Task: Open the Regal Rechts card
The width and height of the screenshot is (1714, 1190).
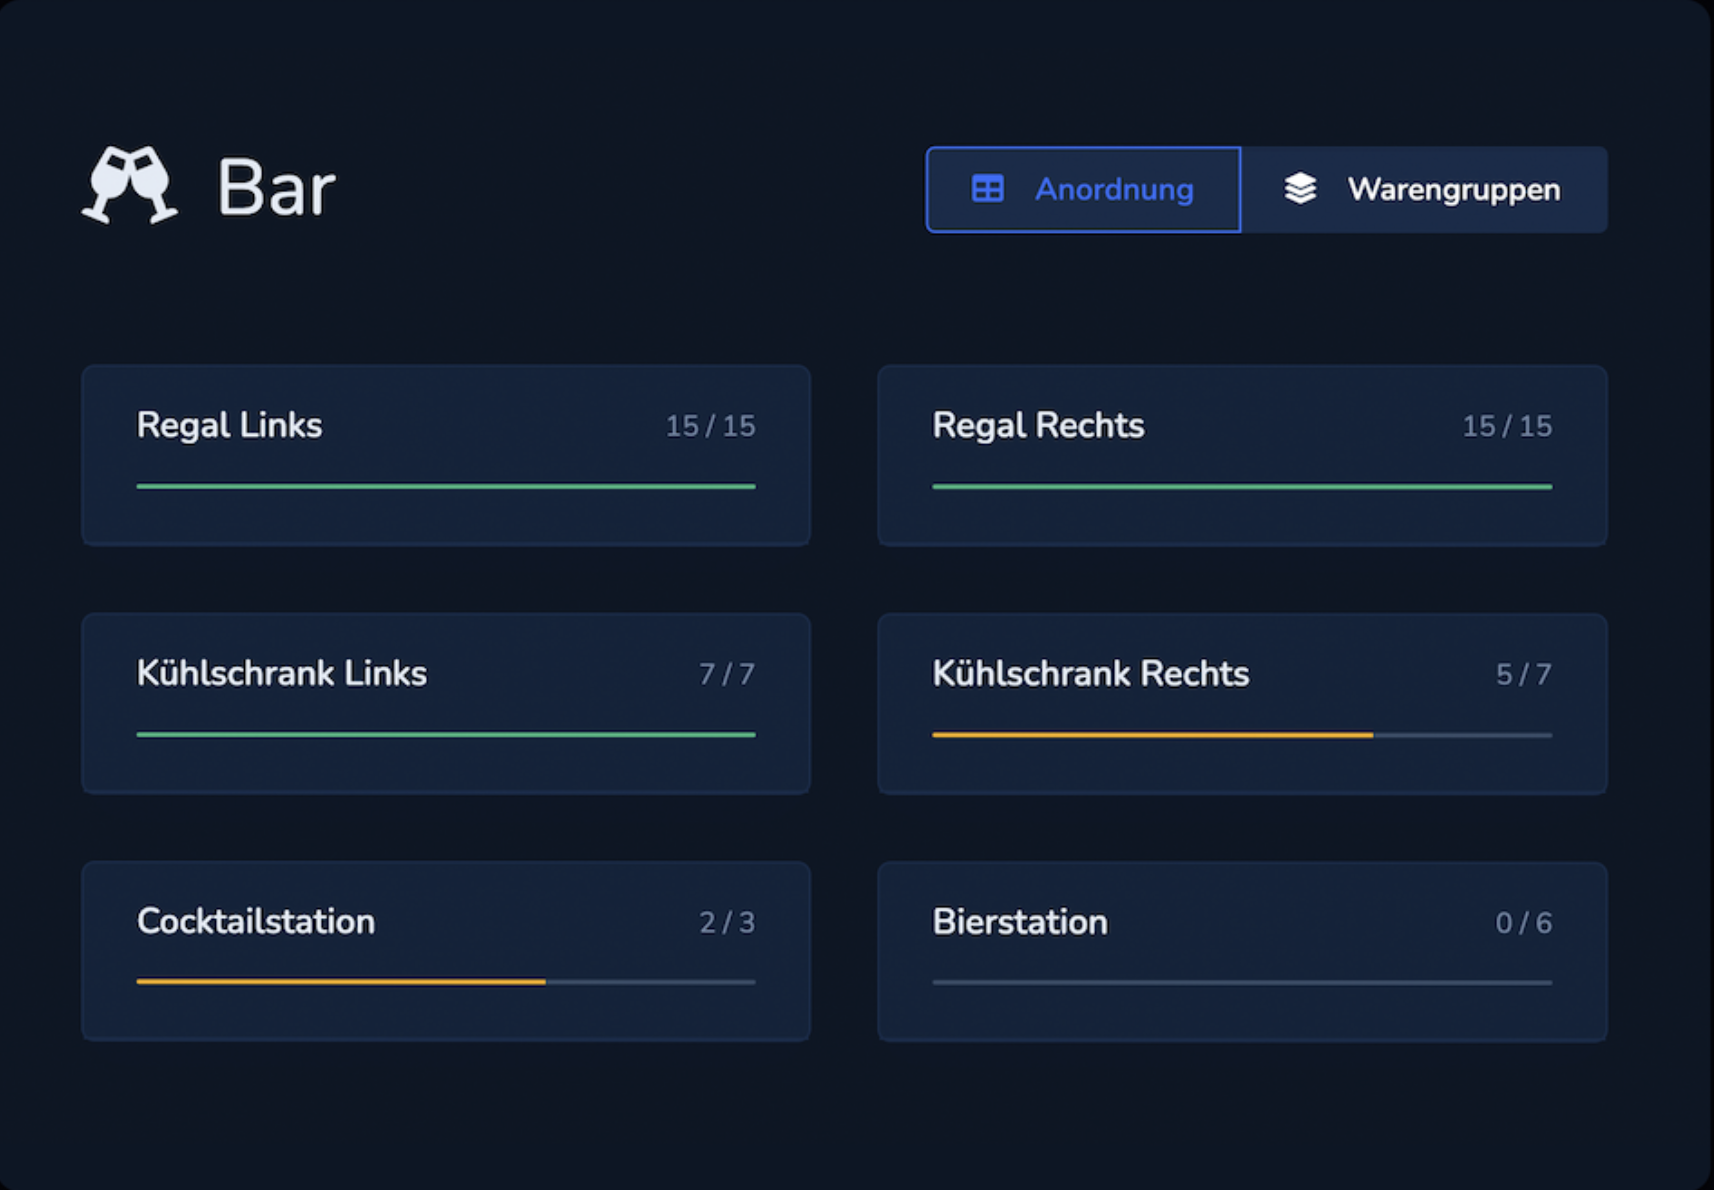Action: click(x=1242, y=456)
